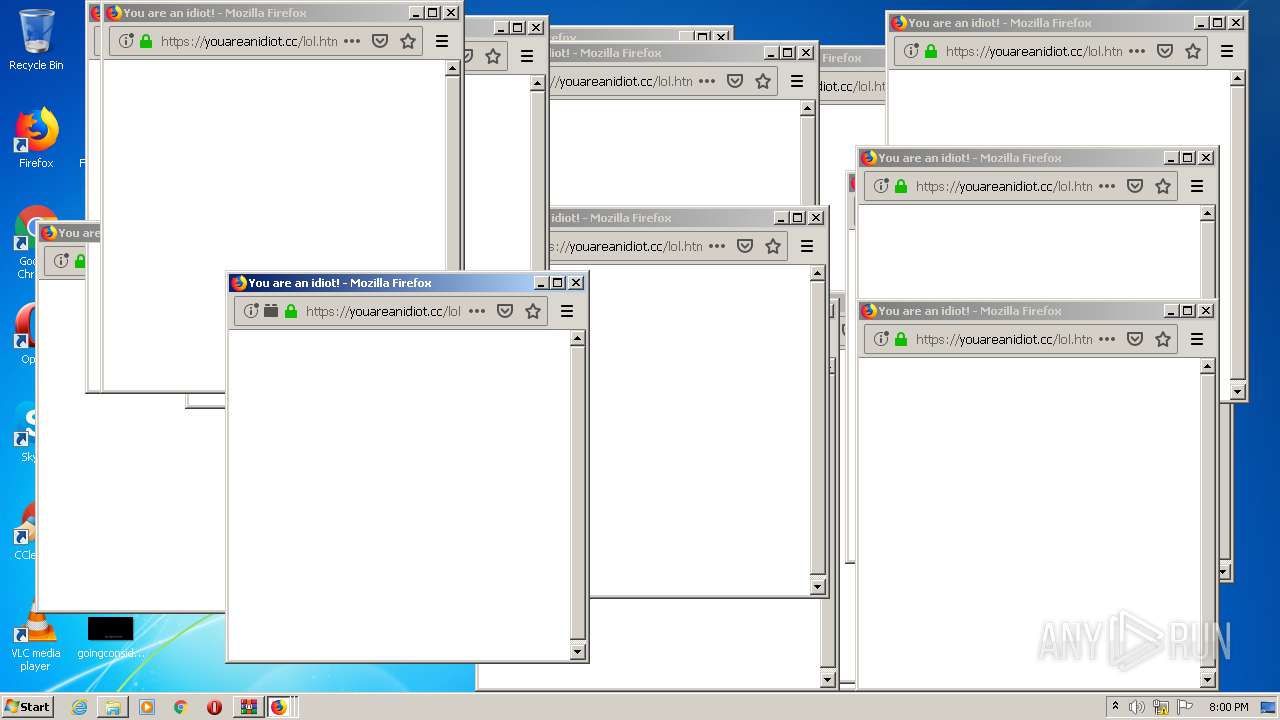The image size is (1280, 720).
Task: Open hamburger menu in top-left Firefox window
Action: click(x=442, y=41)
